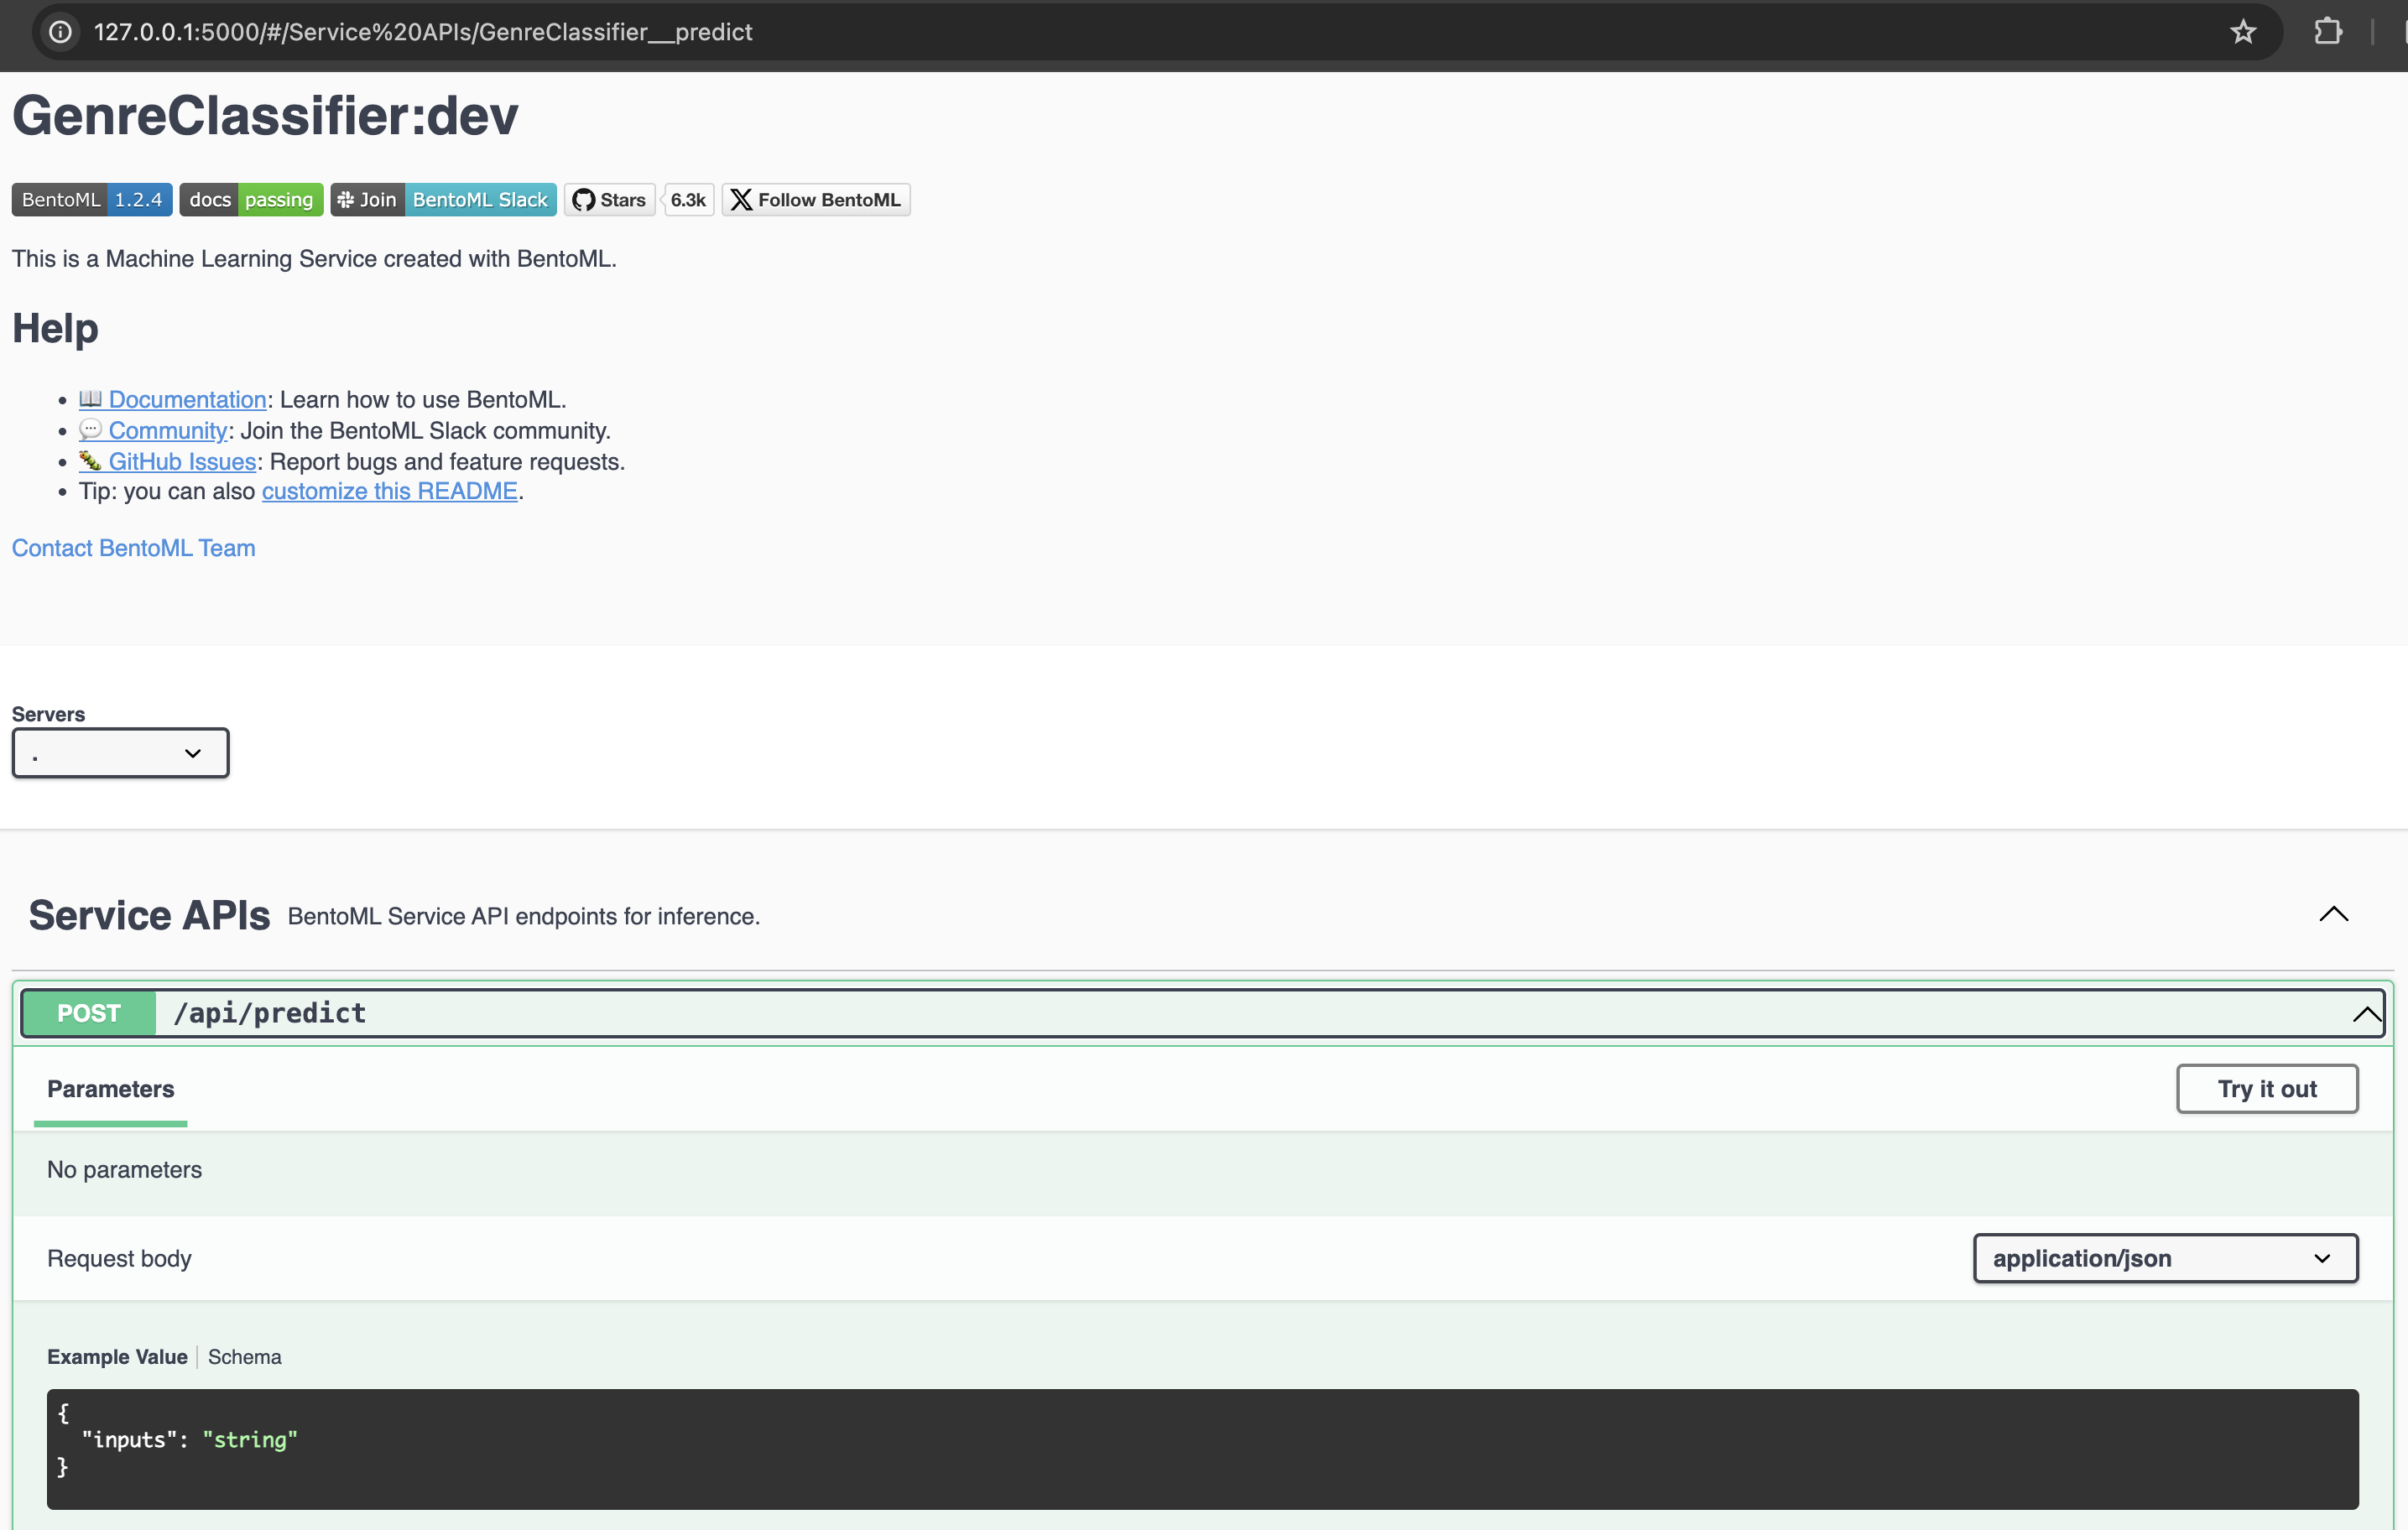Screen dimensions: 2408x1530
Task: Click the Service APIs heading
Action: (x=149, y=915)
